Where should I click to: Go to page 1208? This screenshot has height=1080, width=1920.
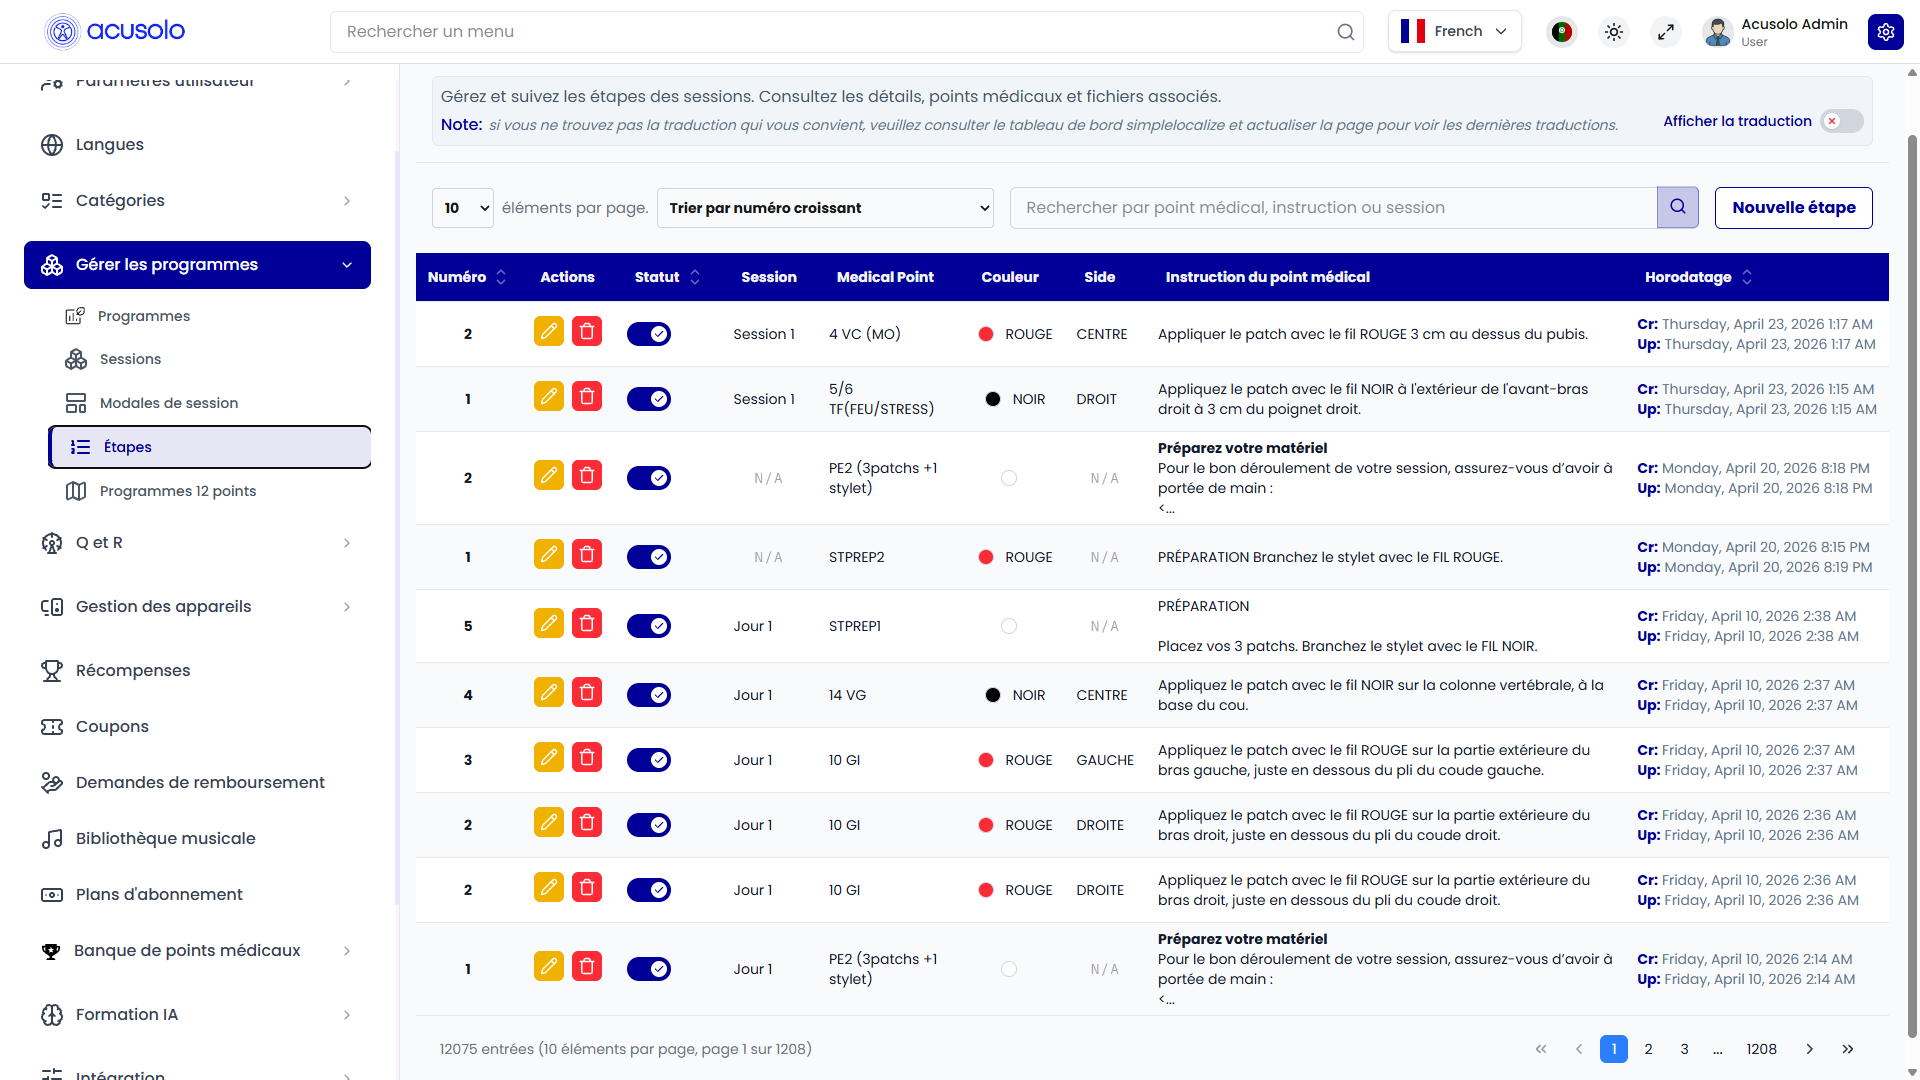coord(1761,1049)
